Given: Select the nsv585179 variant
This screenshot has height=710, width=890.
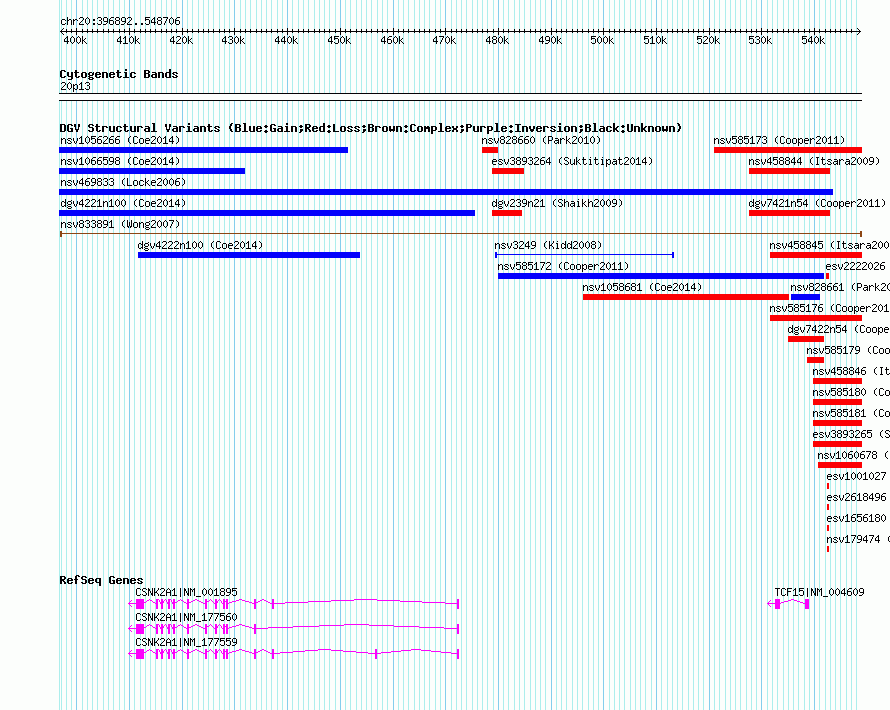Looking at the screenshot, I should pos(815,360).
